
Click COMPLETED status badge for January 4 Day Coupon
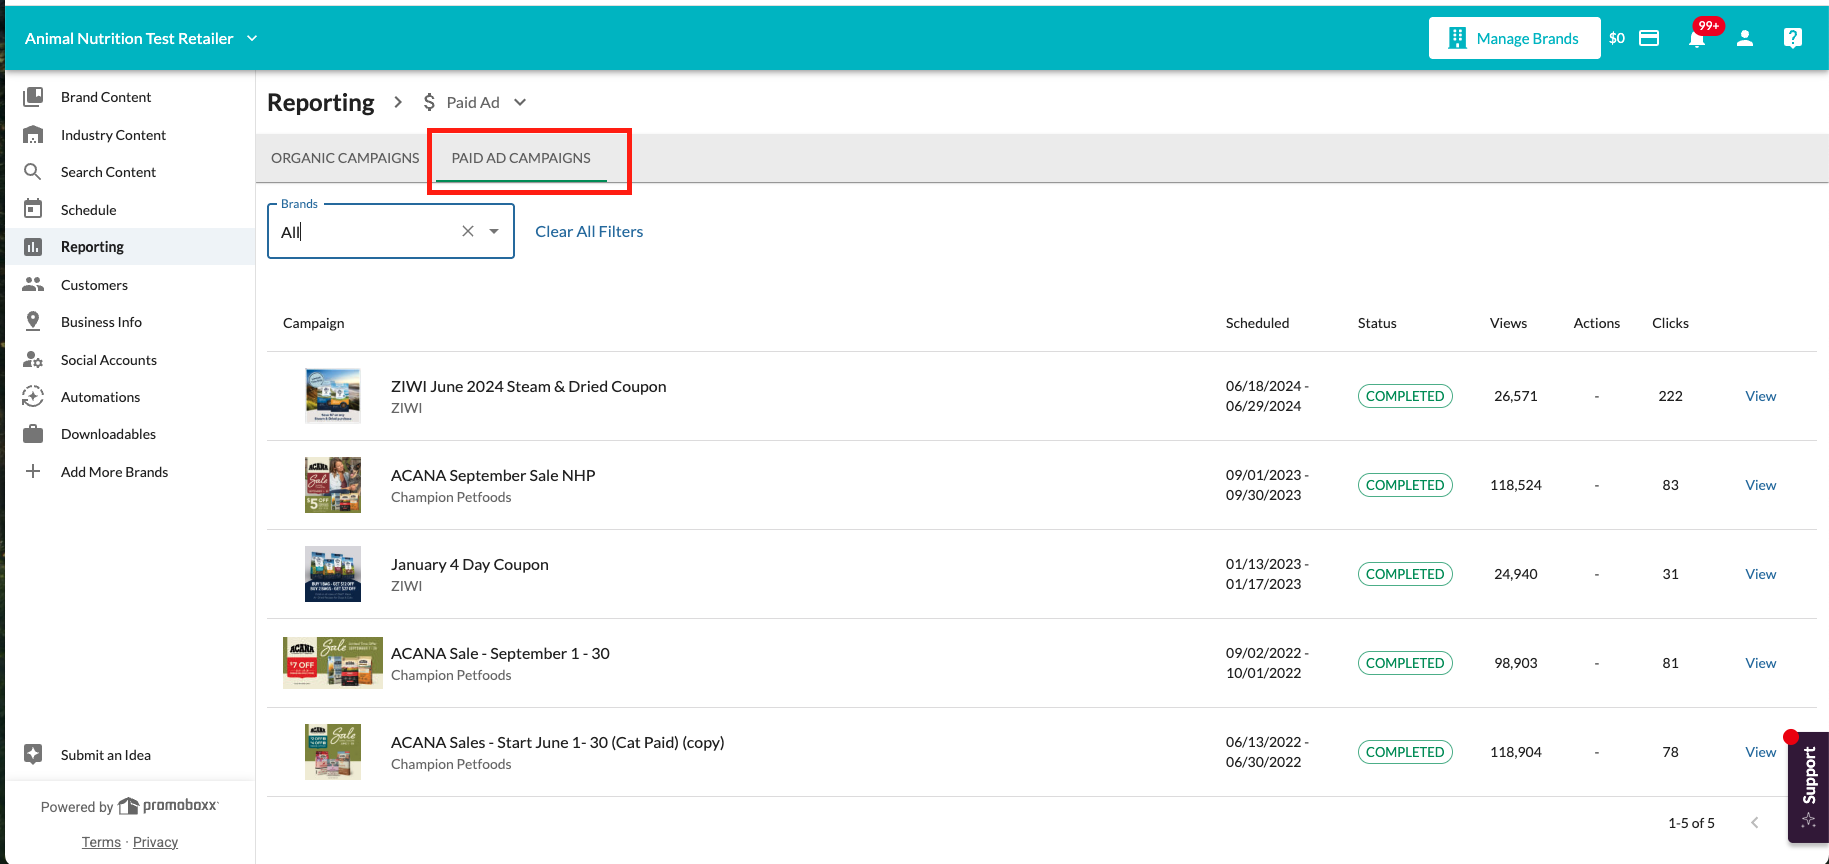click(x=1405, y=574)
